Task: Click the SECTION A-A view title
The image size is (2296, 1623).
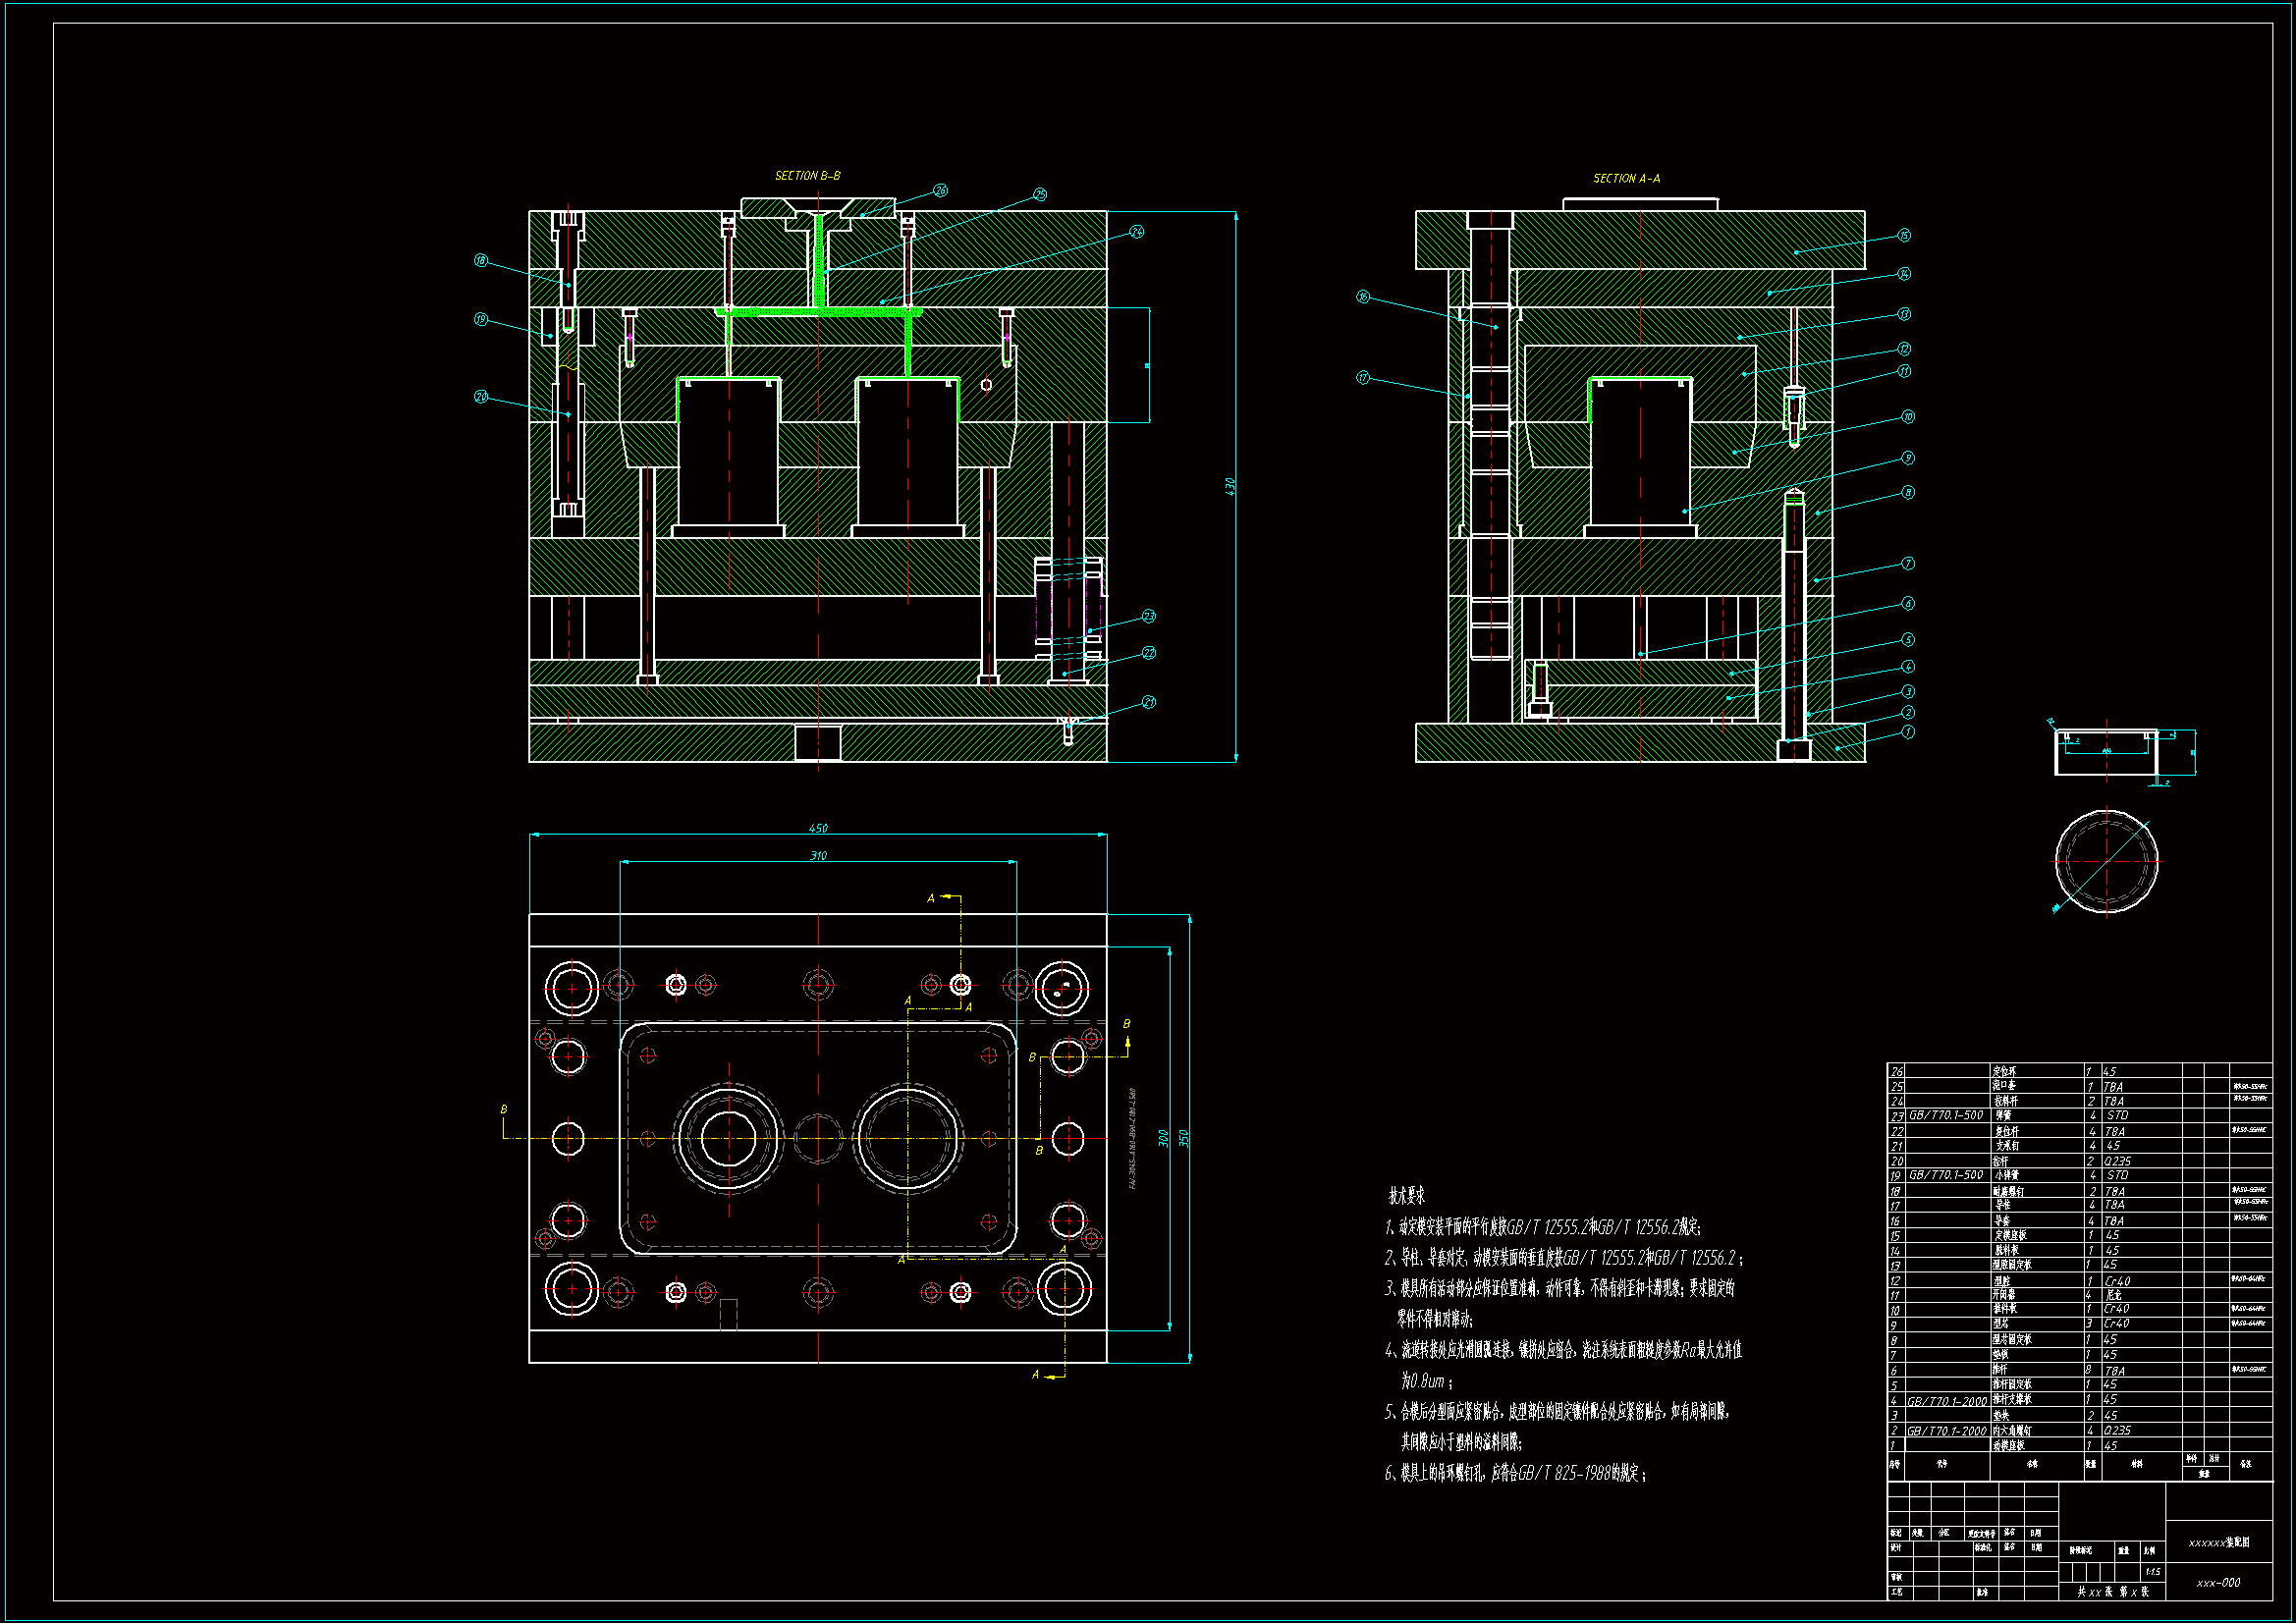Action: (x=1626, y=179)
